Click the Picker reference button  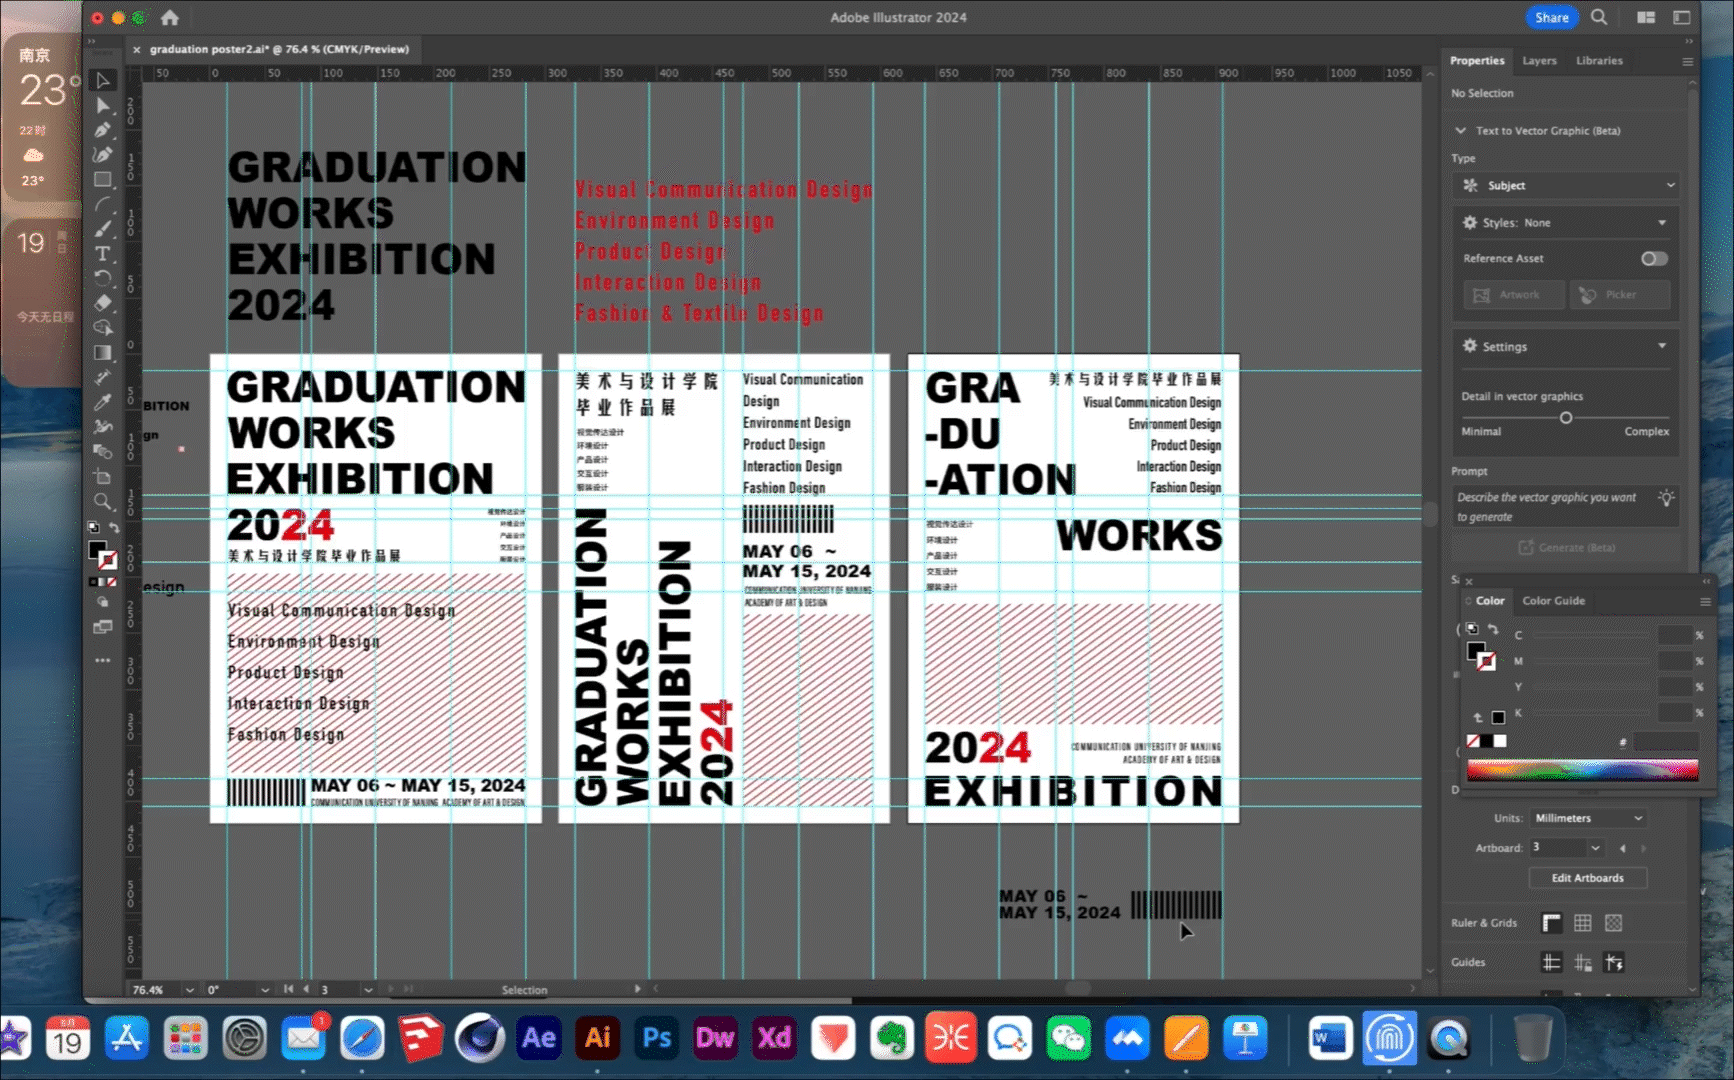click(x=1619, y=295)
